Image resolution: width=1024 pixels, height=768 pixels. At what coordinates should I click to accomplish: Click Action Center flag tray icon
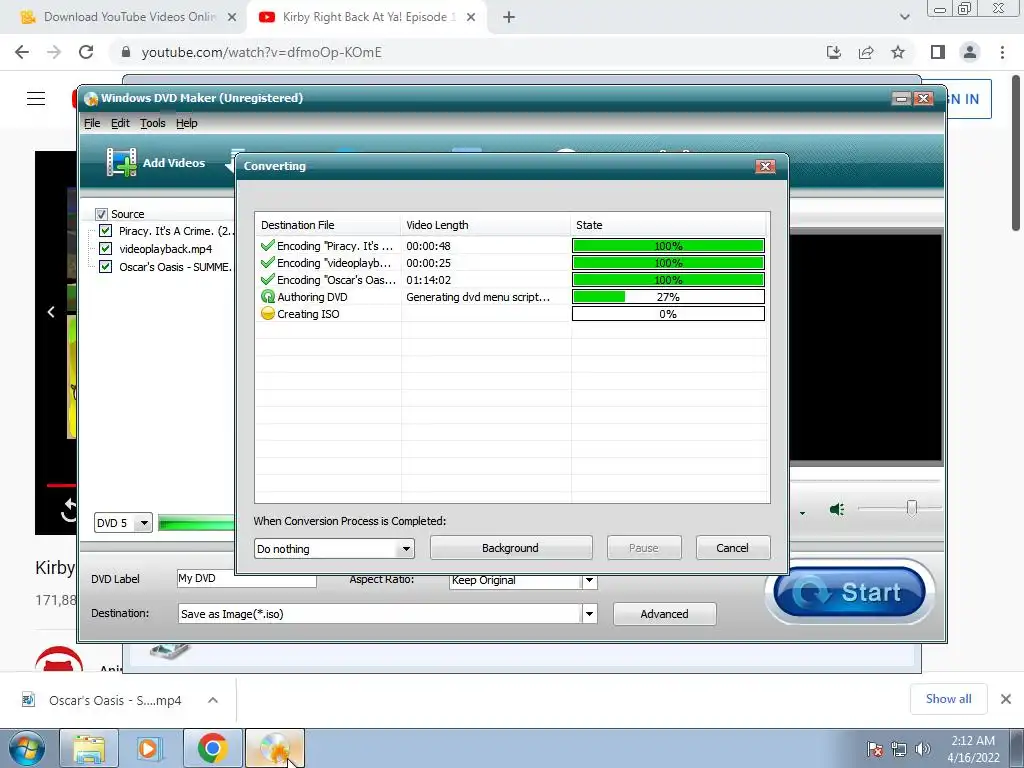point(875,749)
